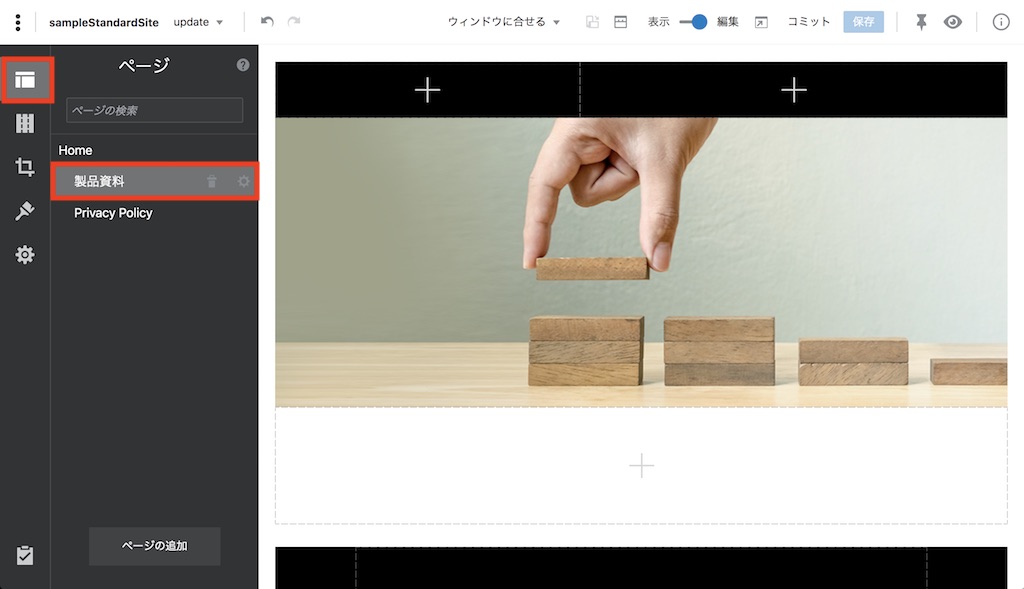Open settings gear for 製品資料 page
The height and width of the screenshot is (589, 1024).
pyautogui.click(x=243, y=182)
